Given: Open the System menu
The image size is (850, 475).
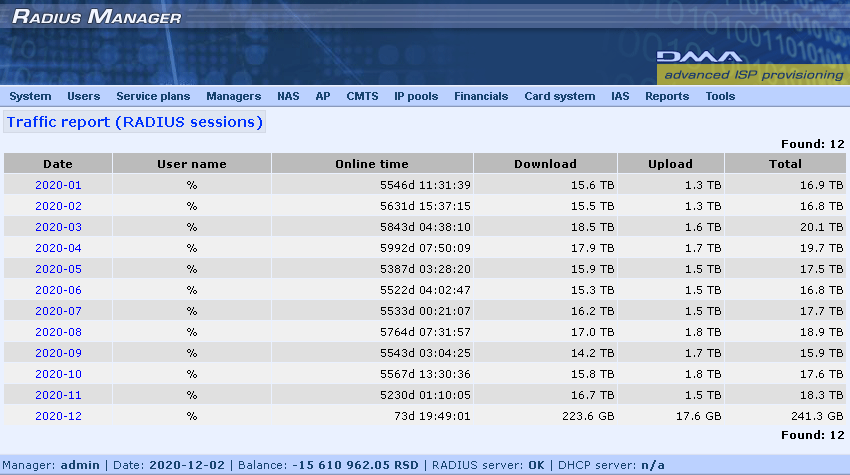Looking at the screenshot, I should click(x=30, y=96).
